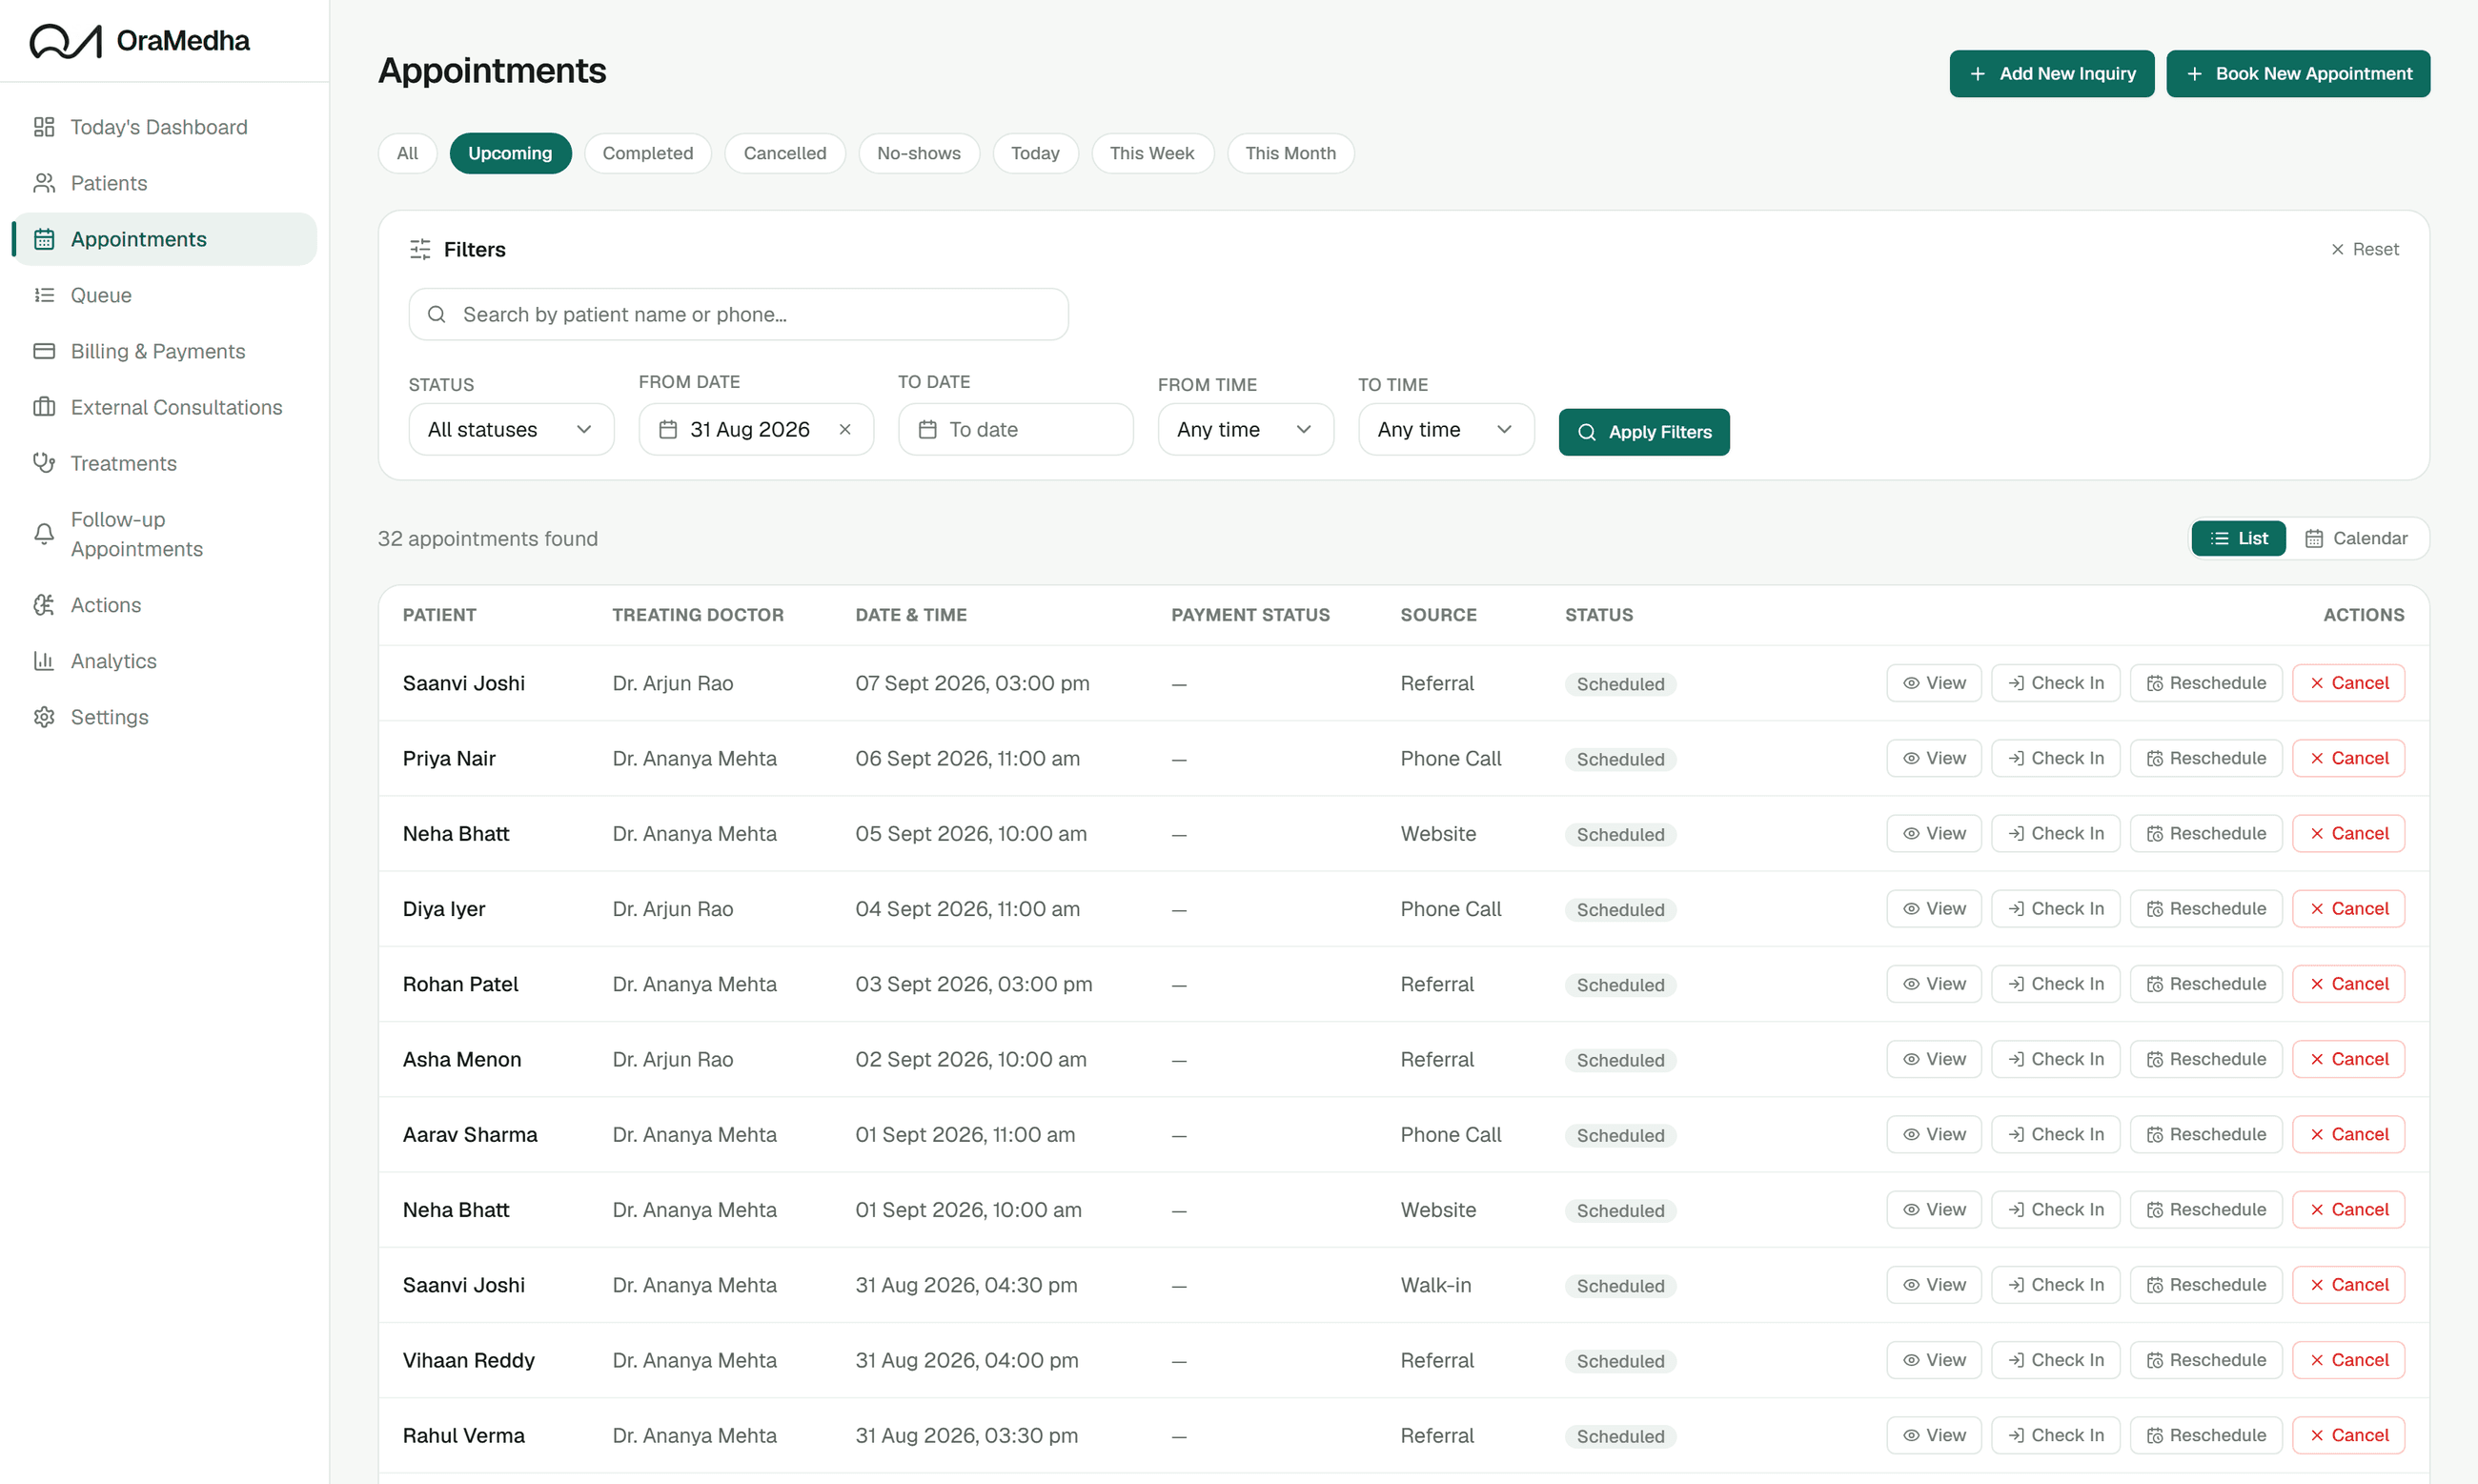Reschedule Diya Iyer's appointment

tap(2206, 908)
